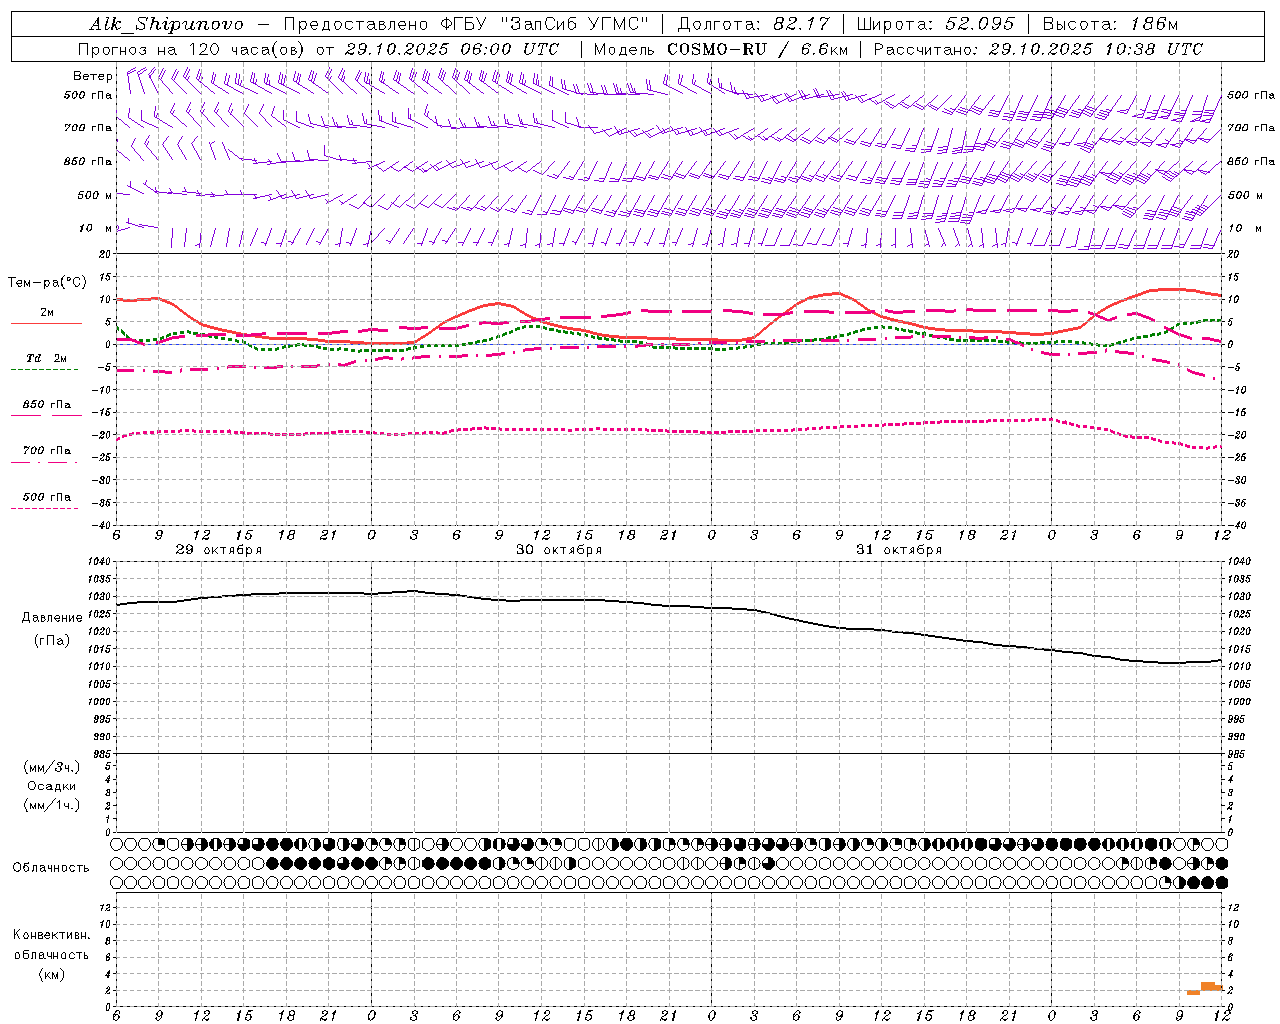Click the orange convective cloud bar
The width and height of the screenshot is (1280, 1024).
(x=1207, y=988)
